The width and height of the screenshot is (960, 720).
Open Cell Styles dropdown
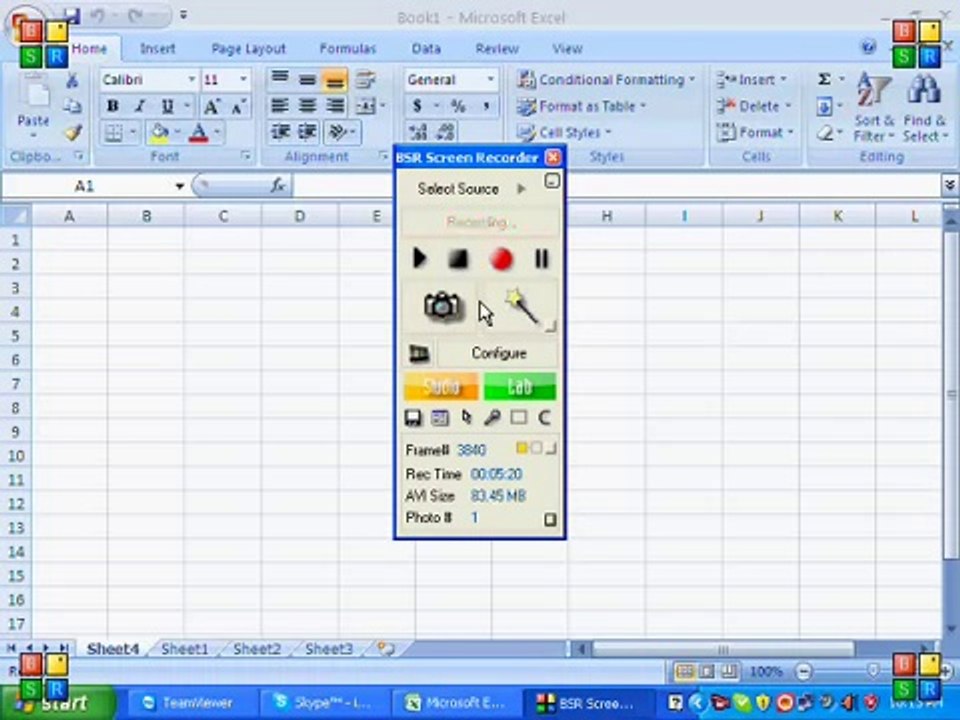click(564, 132)
